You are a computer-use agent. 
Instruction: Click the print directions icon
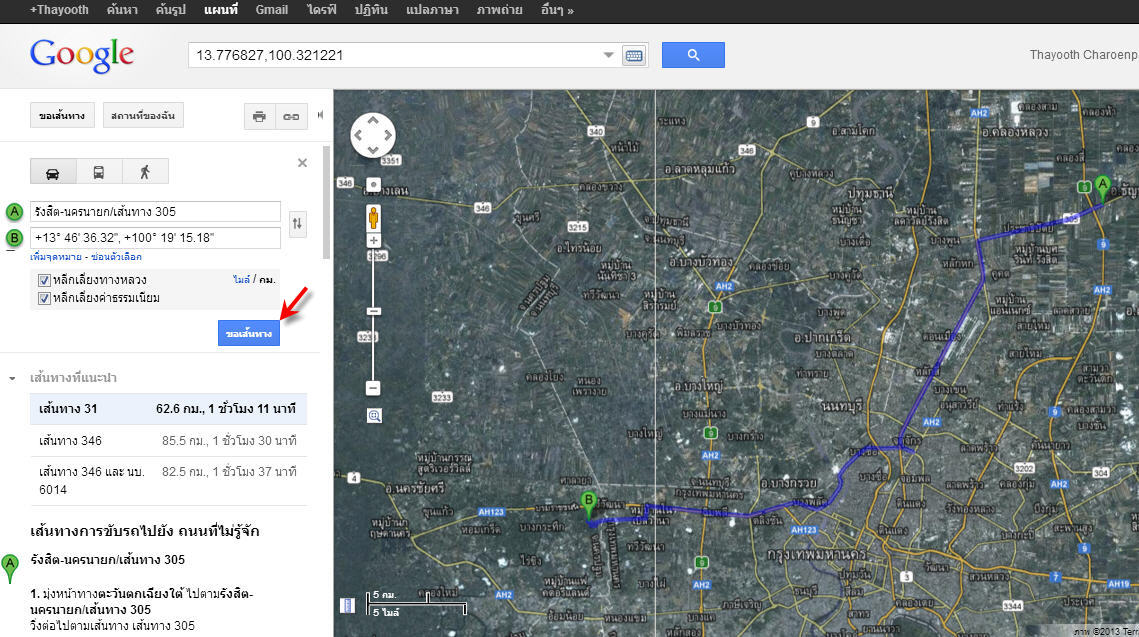[259, 116]
